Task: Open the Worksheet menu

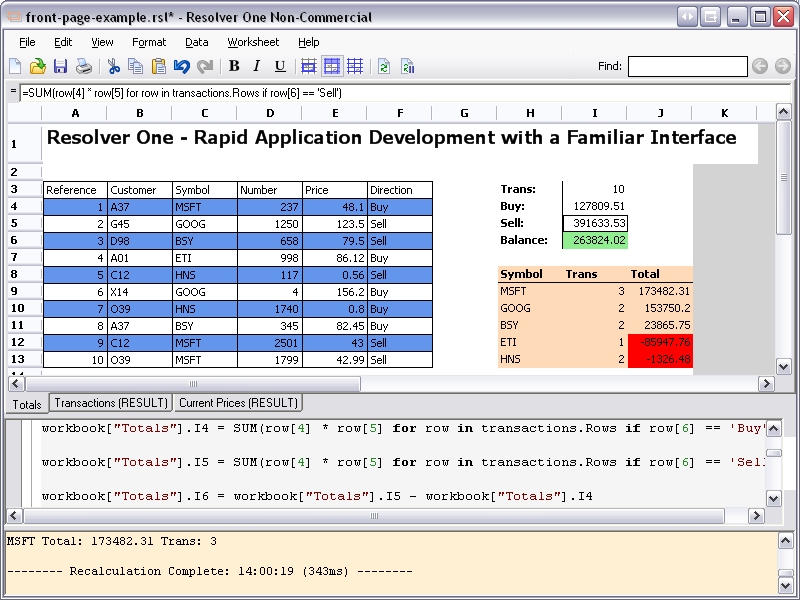Action: pyautogui.click(x=253, y=42)
